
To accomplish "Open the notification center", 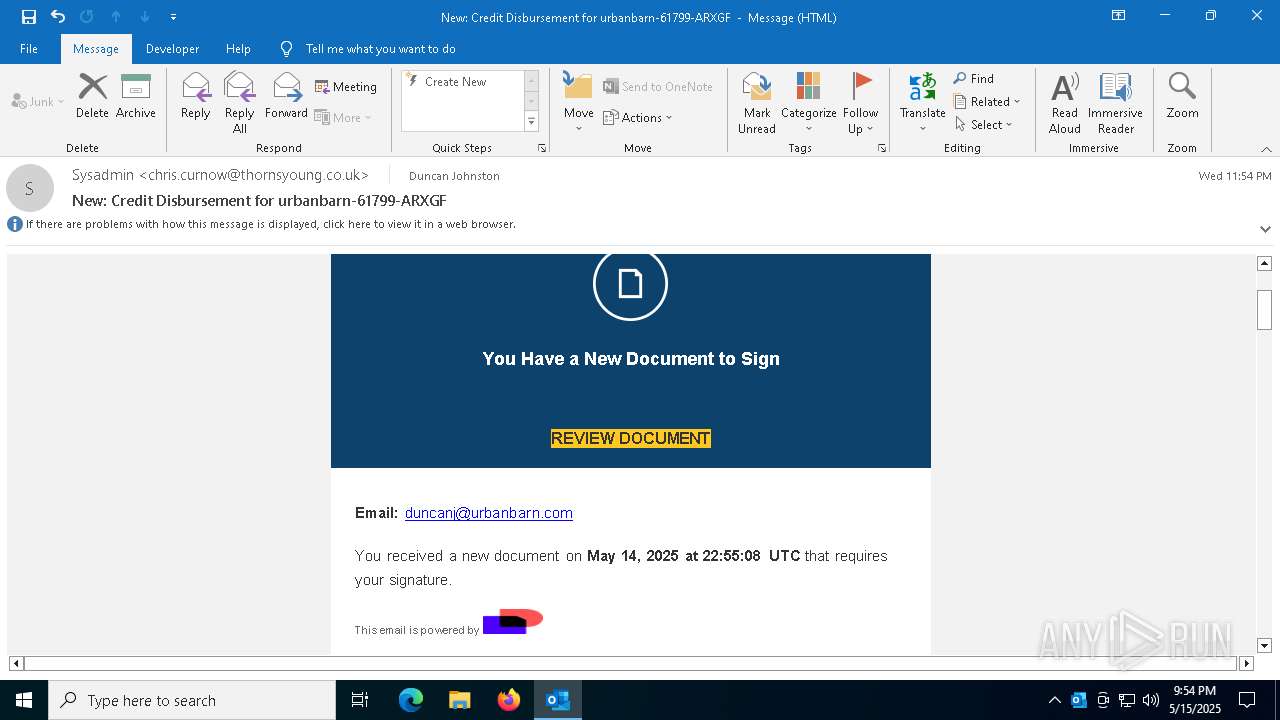I will pos(1247,700).
